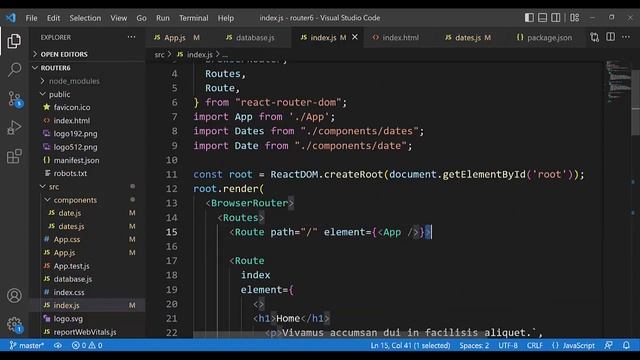Screen dimensions: 640x360
Task: Toggle secondary side bar visibility
Action: 556,18
